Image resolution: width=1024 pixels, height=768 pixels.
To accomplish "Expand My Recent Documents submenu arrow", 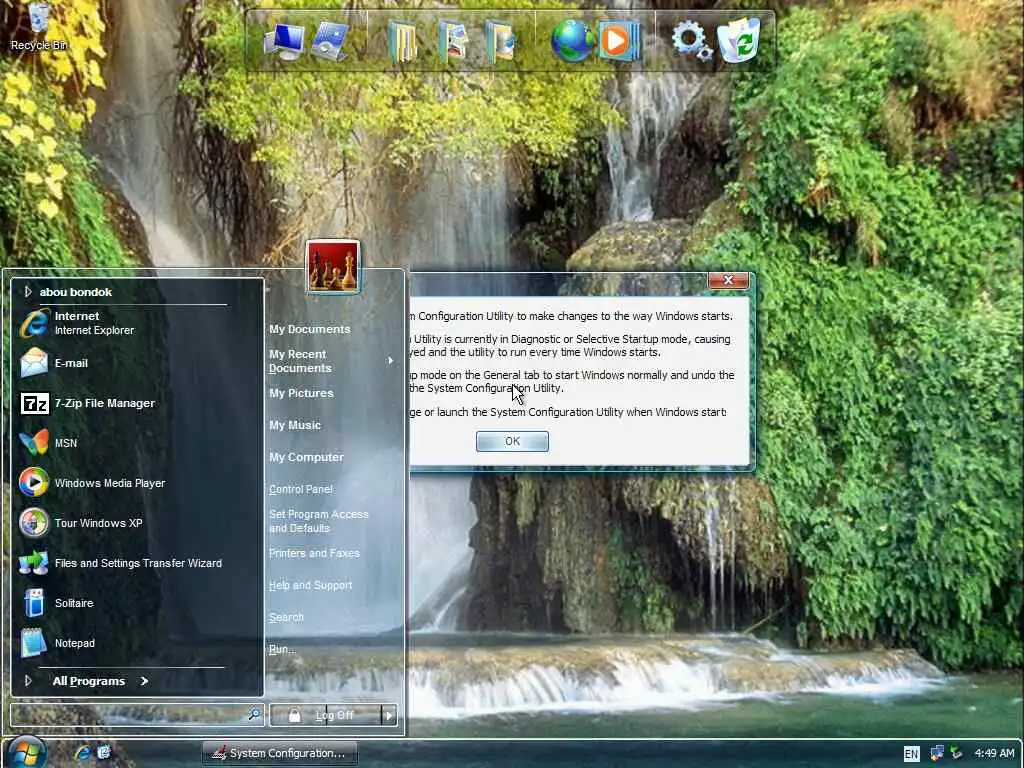I will [x=391, y=360].
